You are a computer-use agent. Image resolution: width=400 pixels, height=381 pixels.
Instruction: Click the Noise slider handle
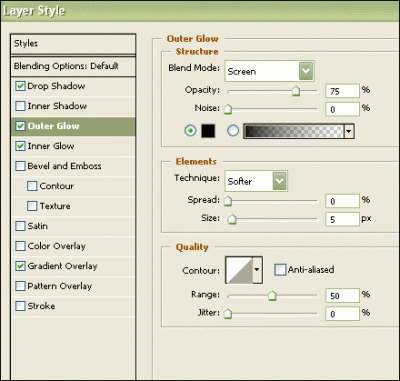tap(228, 109)
